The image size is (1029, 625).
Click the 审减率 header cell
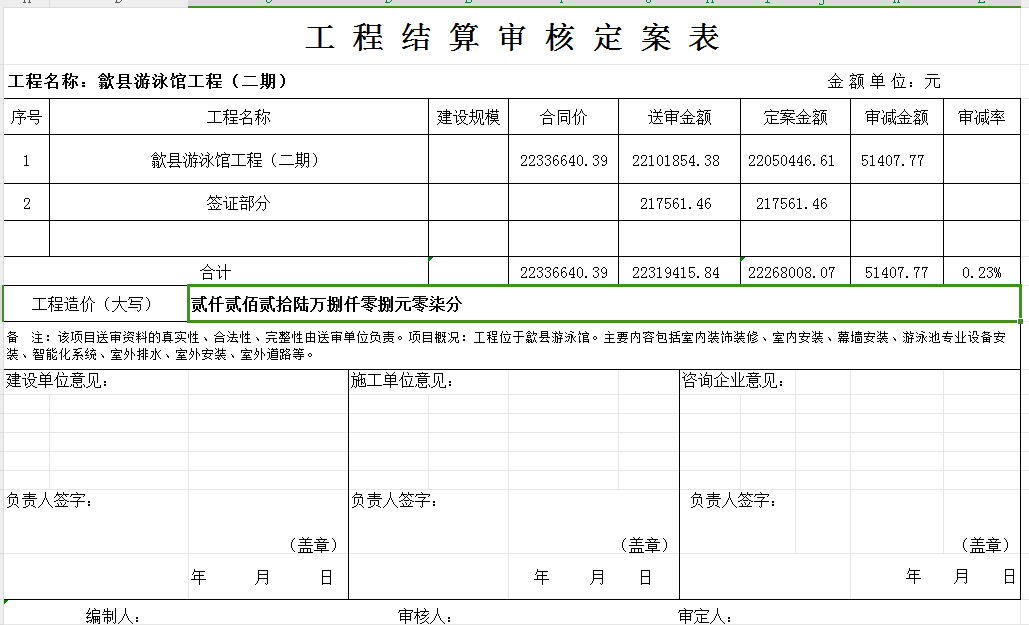981,118
